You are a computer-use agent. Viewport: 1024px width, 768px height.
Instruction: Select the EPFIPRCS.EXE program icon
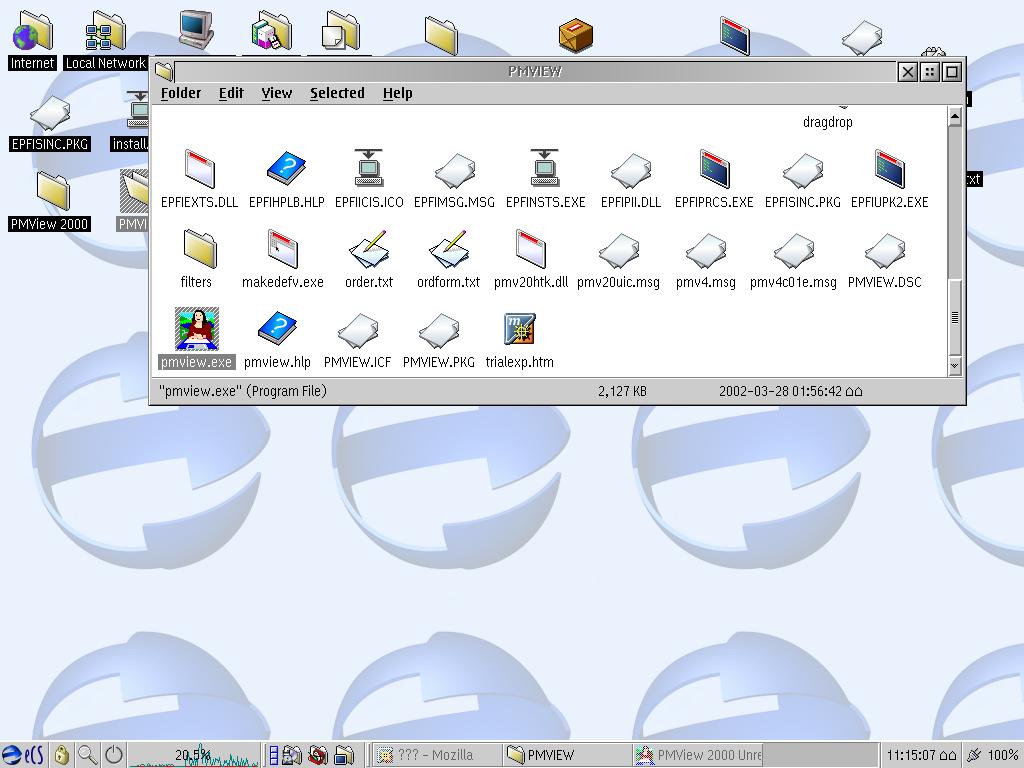[x=714, y=169]
